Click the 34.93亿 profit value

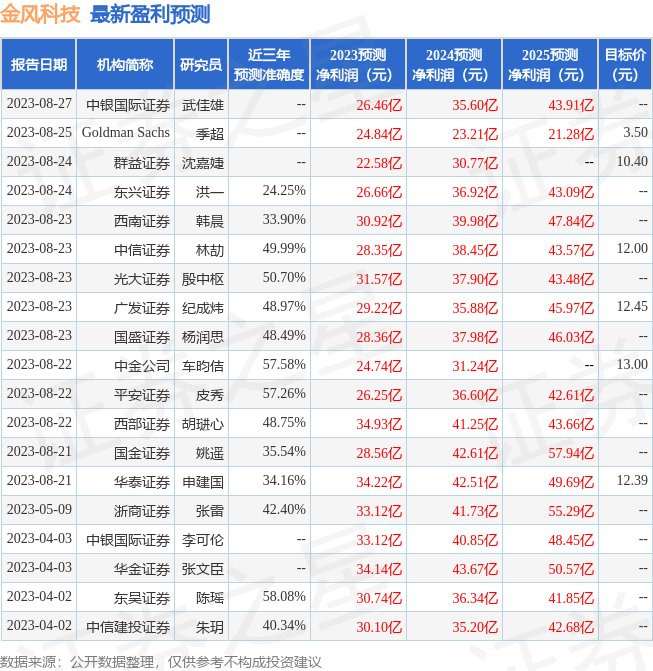tap(379, 424)
